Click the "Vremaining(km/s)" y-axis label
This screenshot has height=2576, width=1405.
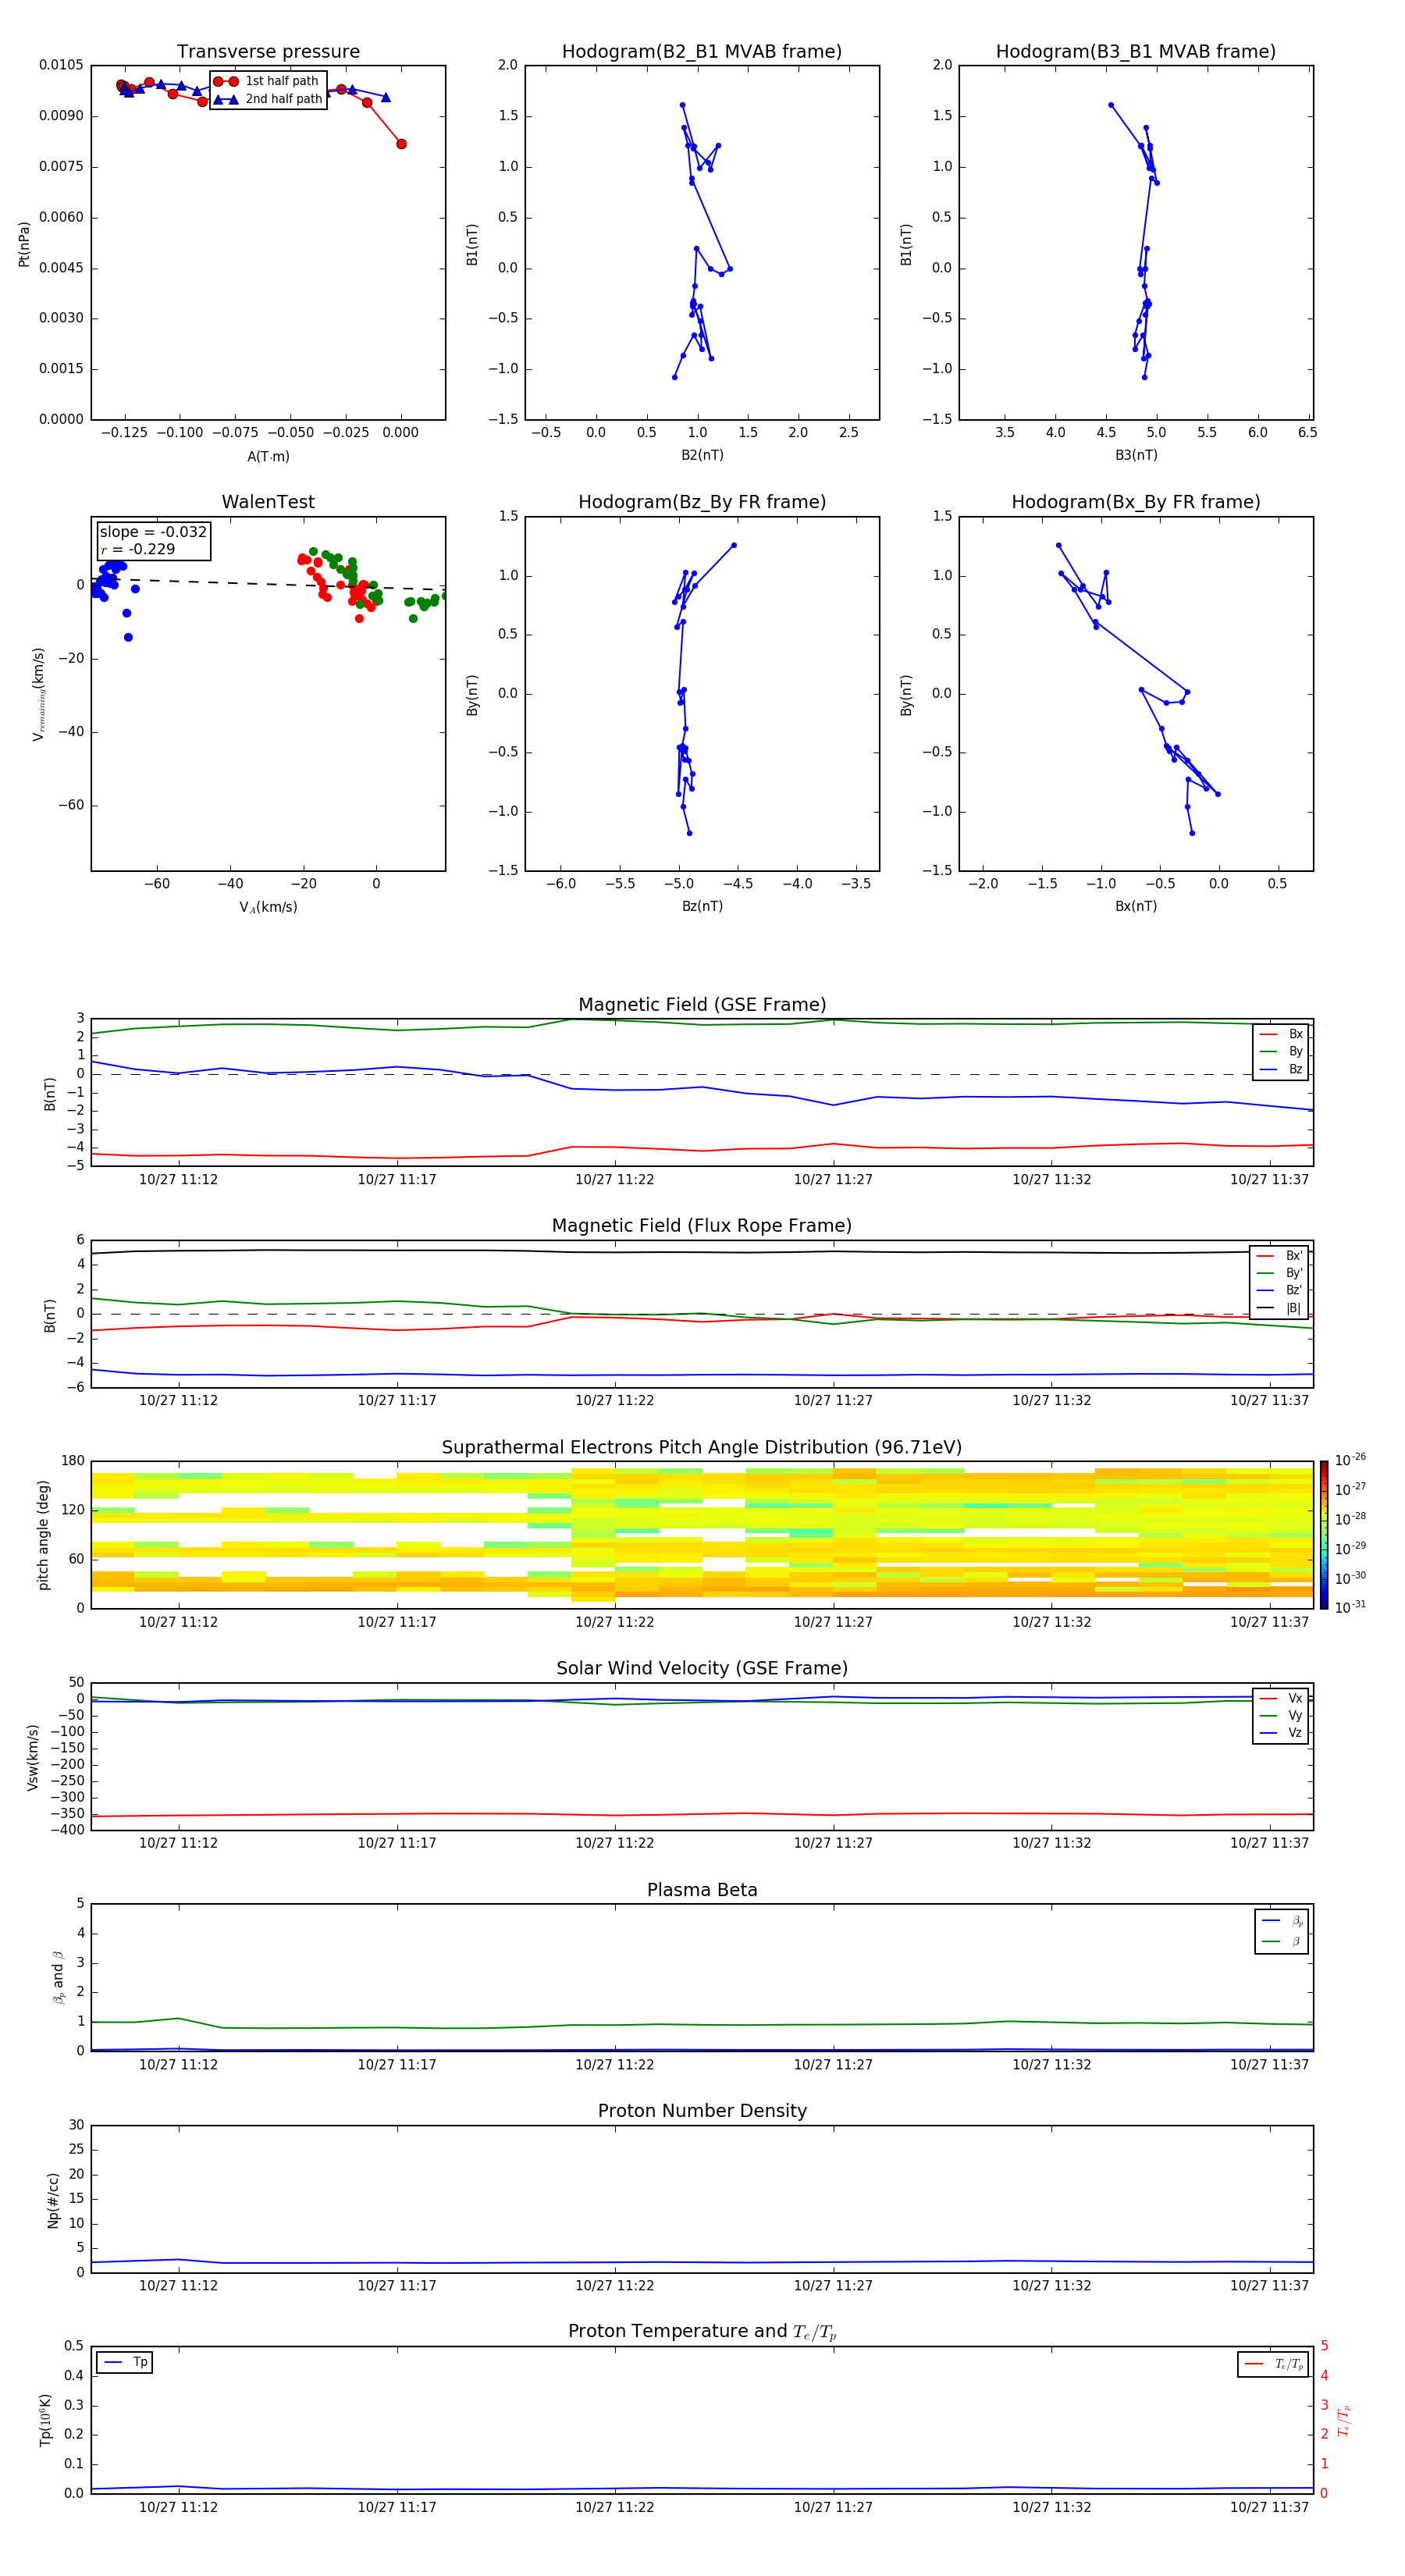point(39,694)
